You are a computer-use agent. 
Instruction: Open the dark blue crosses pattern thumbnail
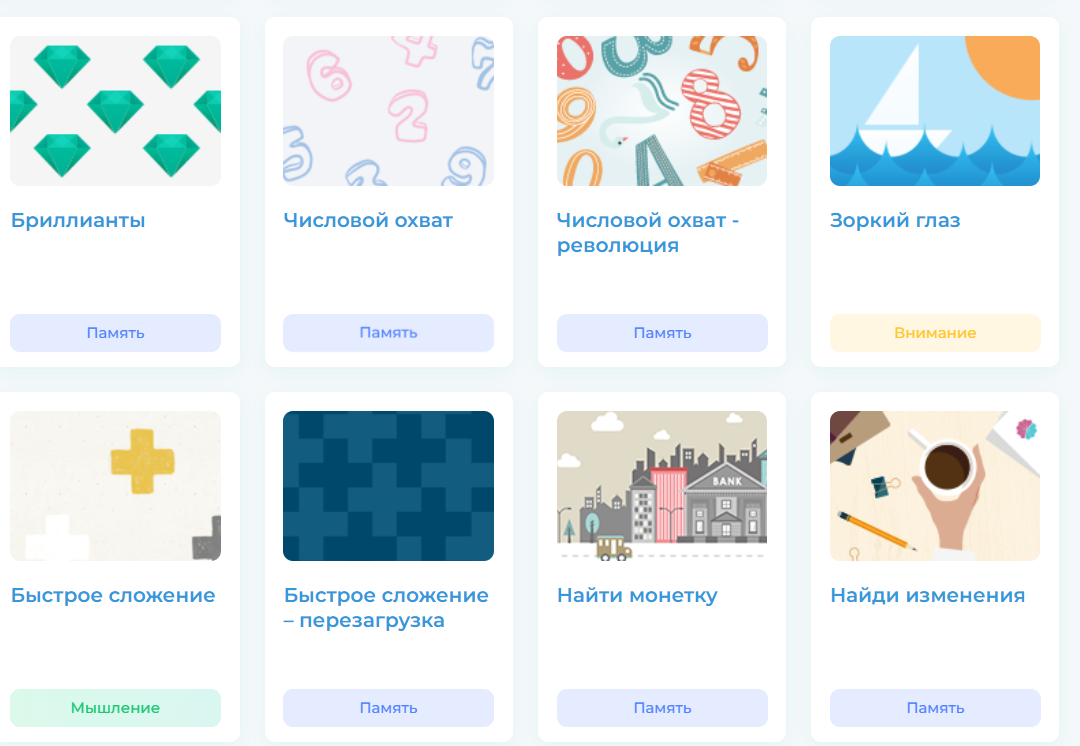click(x=388, y=486)
